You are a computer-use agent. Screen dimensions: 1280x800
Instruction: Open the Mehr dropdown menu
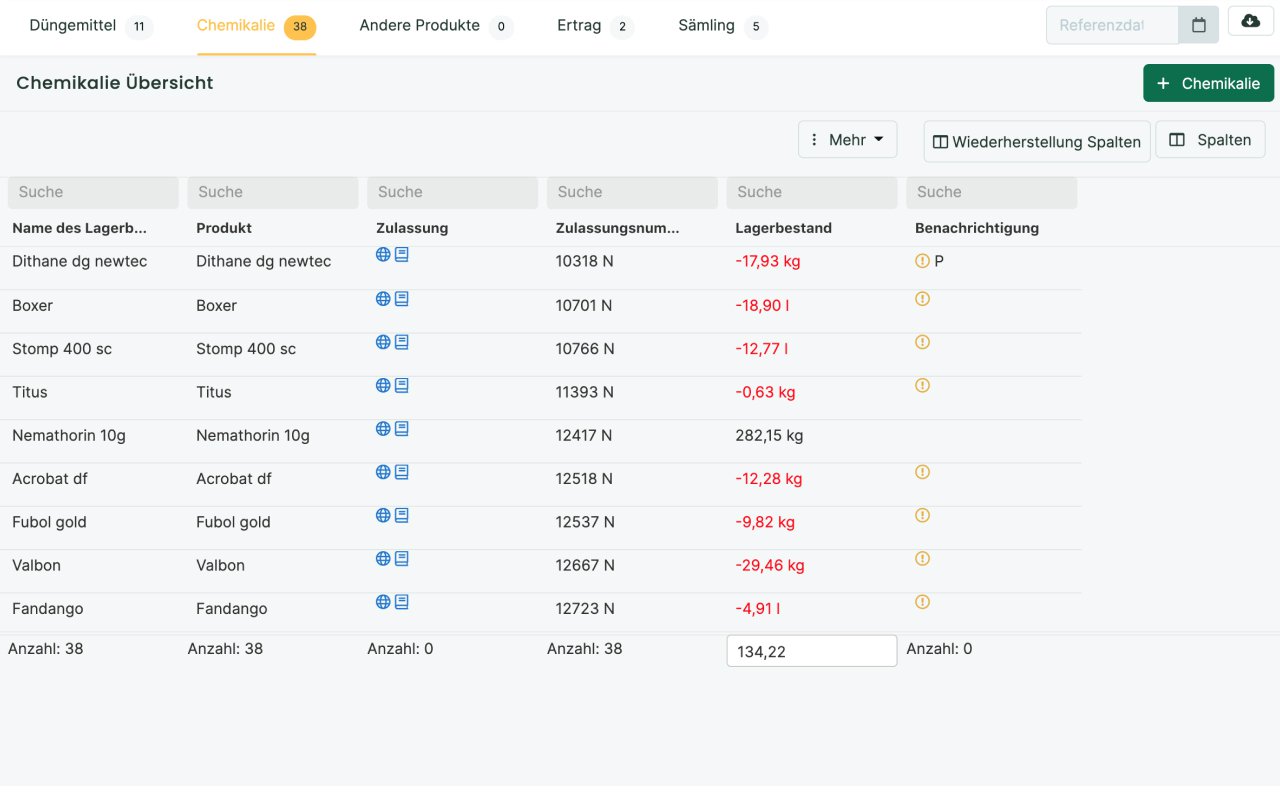click(847, 139)
